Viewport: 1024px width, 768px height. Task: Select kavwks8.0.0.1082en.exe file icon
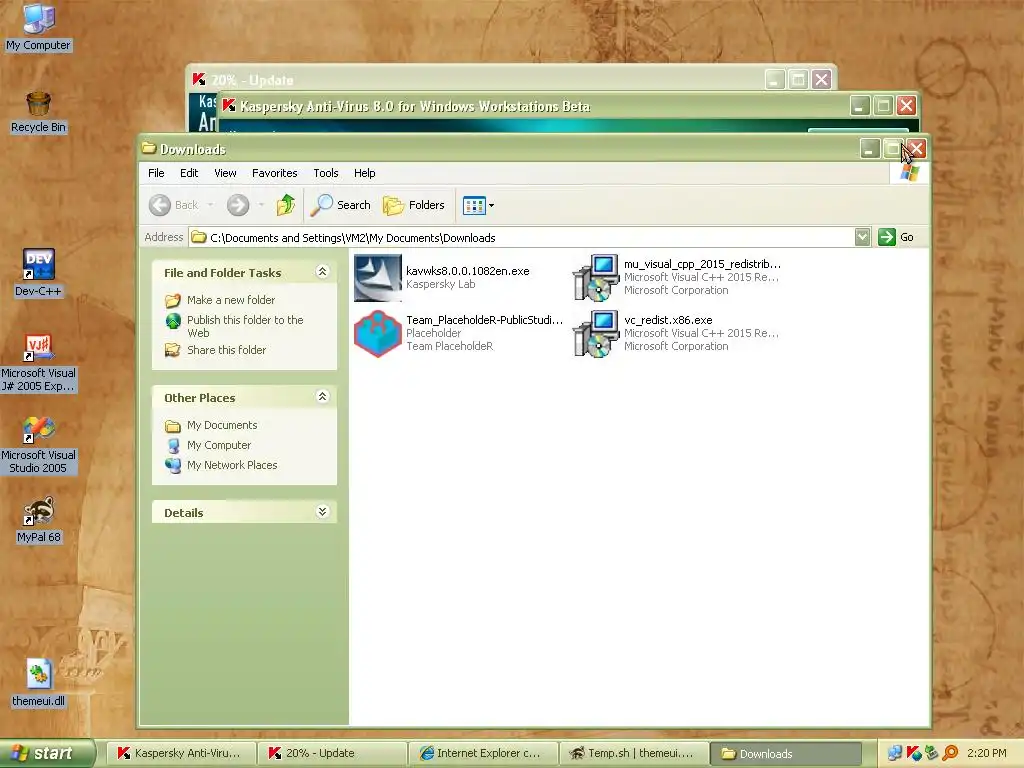(x=377, y=278)
